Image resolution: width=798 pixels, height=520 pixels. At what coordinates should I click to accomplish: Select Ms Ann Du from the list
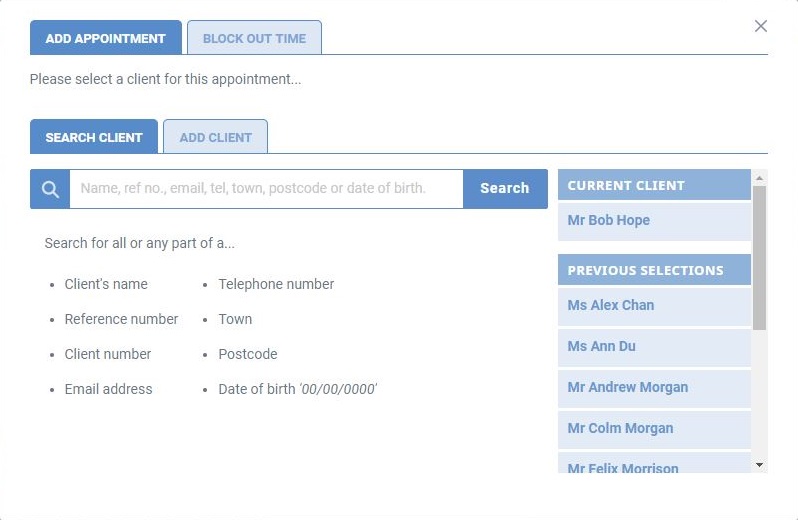pyautogui.click(x=654, y=348)
